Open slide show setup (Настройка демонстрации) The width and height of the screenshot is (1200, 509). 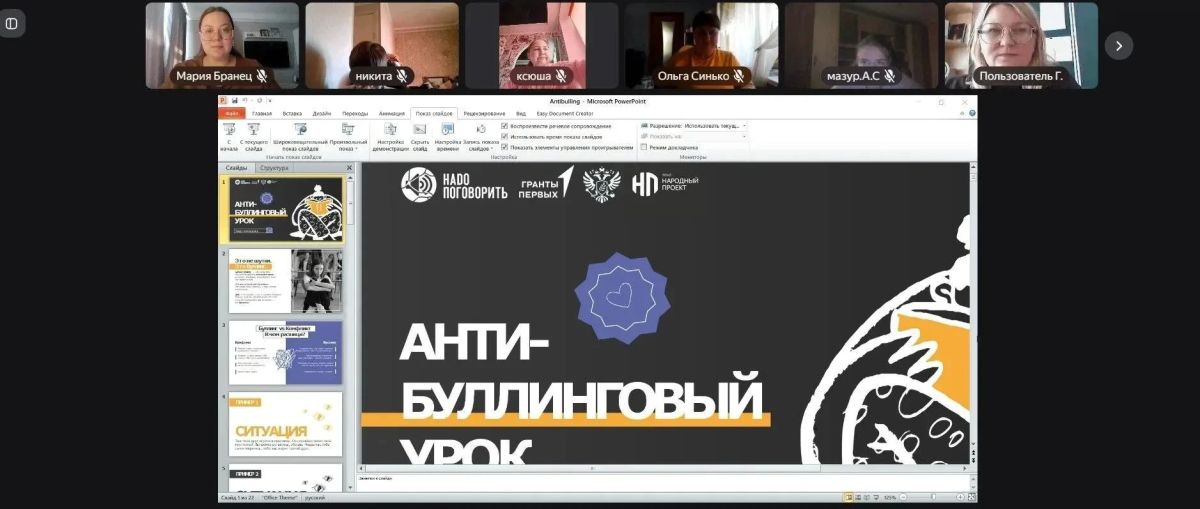(391, 137)
